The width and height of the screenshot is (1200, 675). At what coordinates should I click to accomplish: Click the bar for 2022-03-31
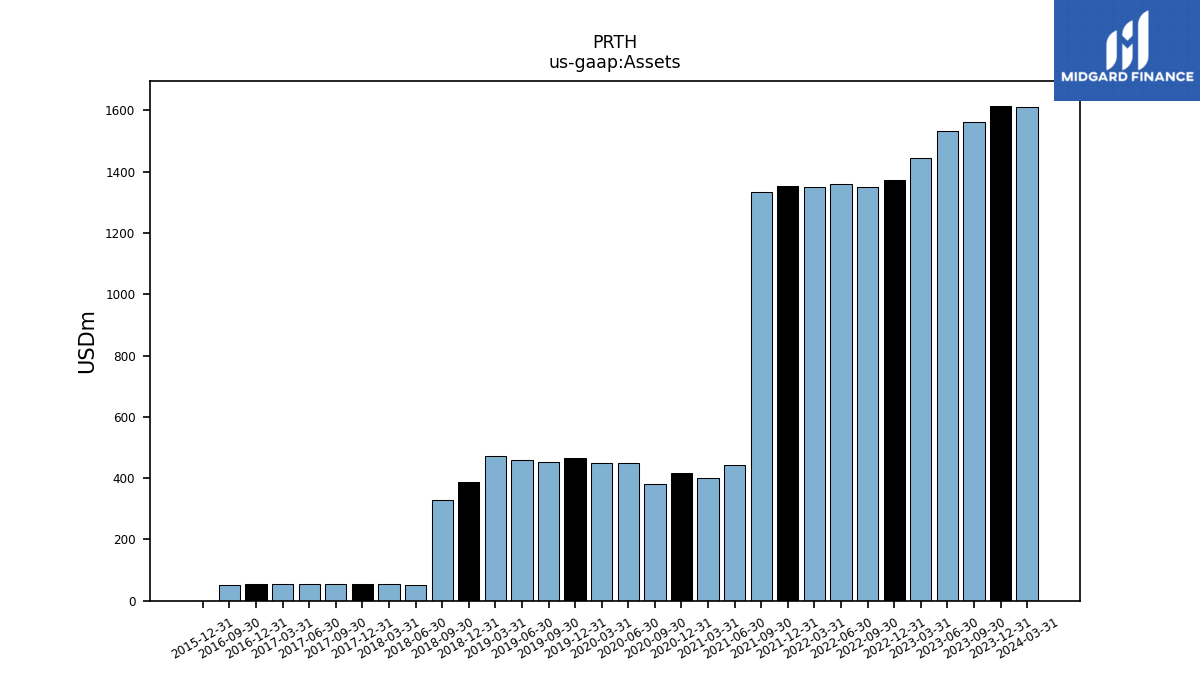tap(814, 394)
